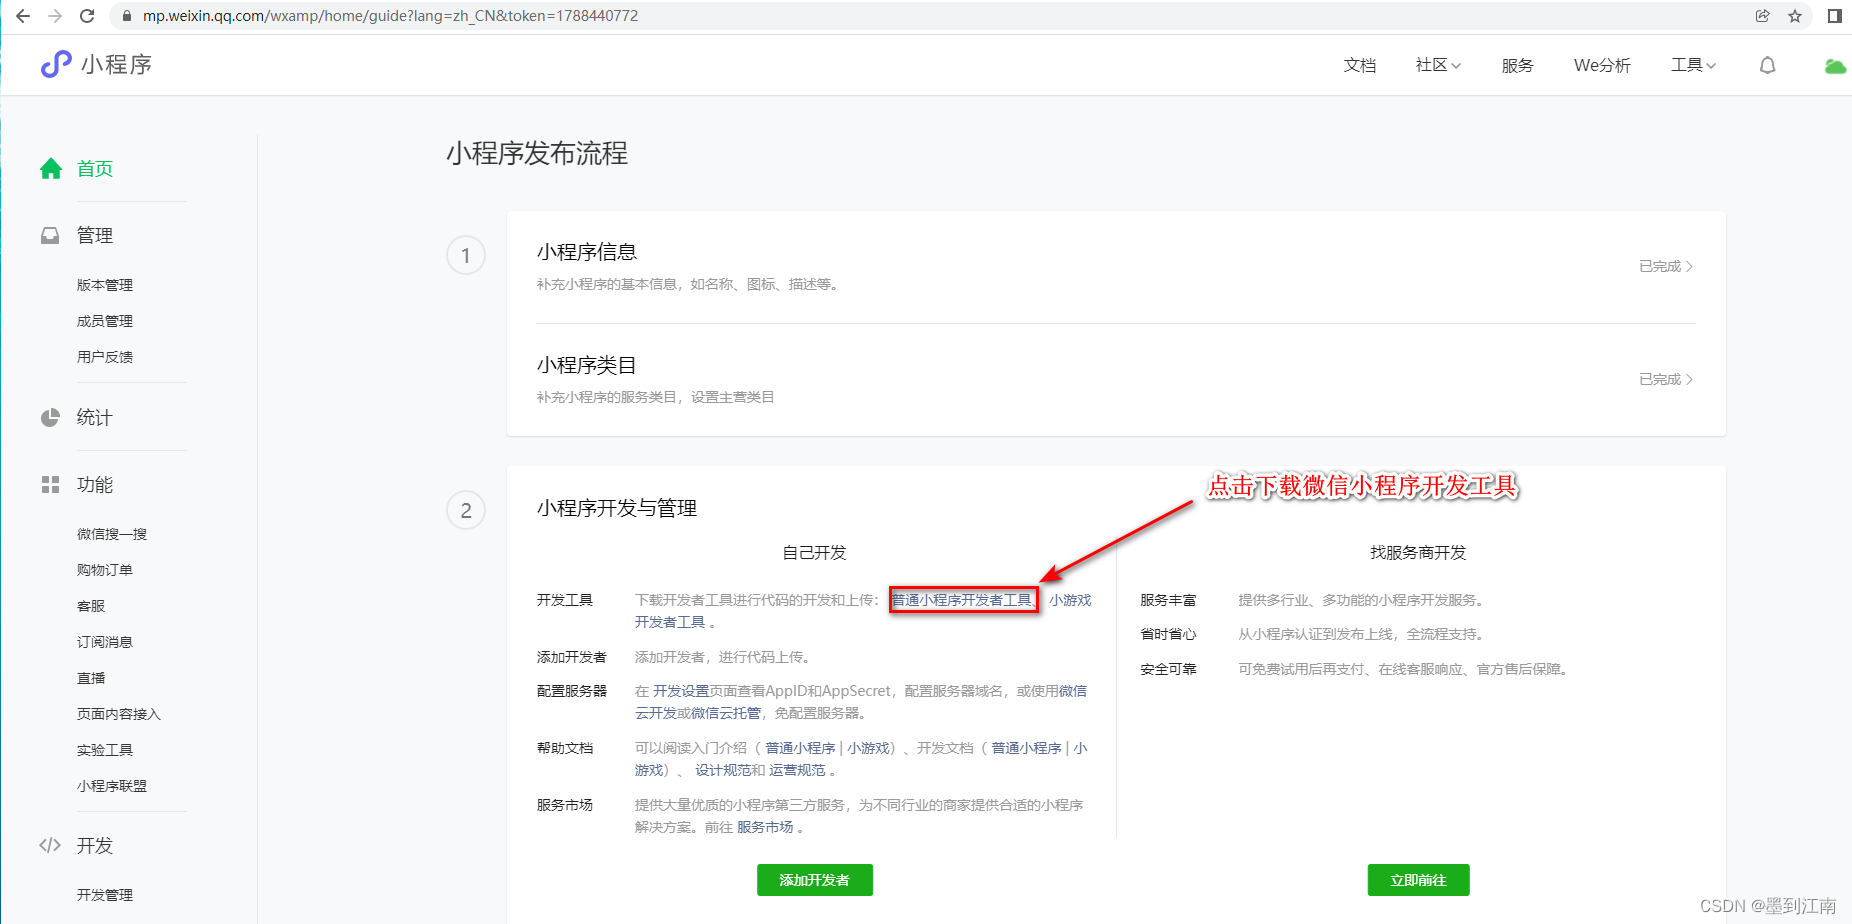The image size is (1852, 924).
Task: Click the 统计 pie chart icon
Action: [x=50, y=417]
